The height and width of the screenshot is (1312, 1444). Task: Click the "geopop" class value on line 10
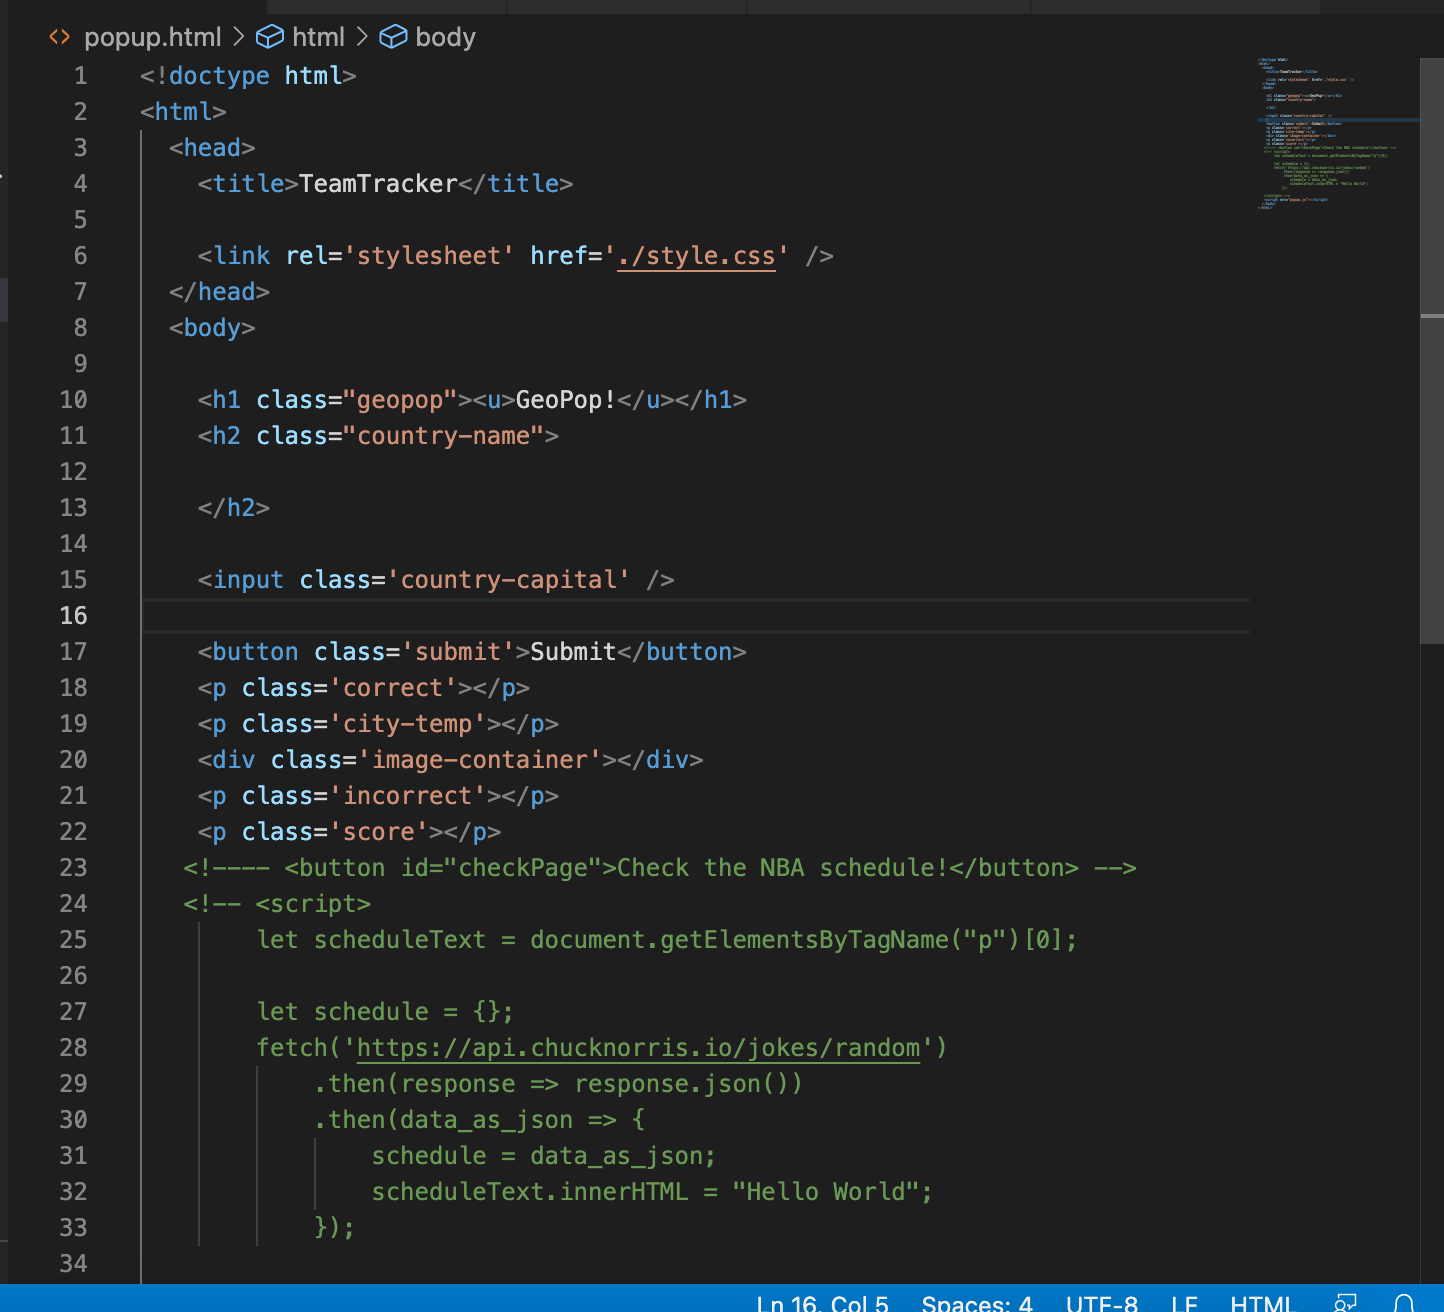(400, 400)
